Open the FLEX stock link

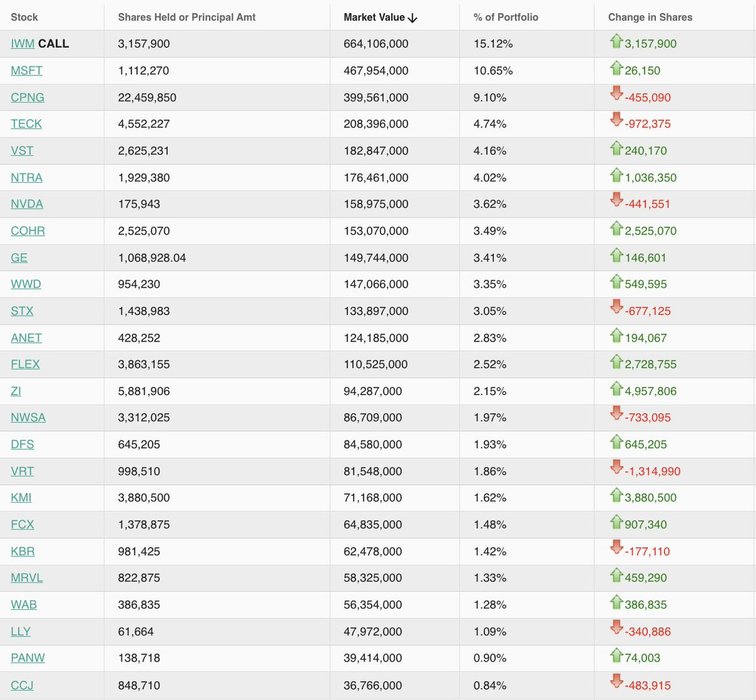point(25,364)
